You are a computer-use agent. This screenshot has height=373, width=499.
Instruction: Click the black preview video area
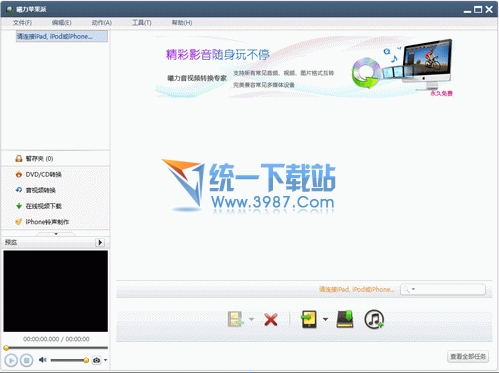tap(56, 291)
